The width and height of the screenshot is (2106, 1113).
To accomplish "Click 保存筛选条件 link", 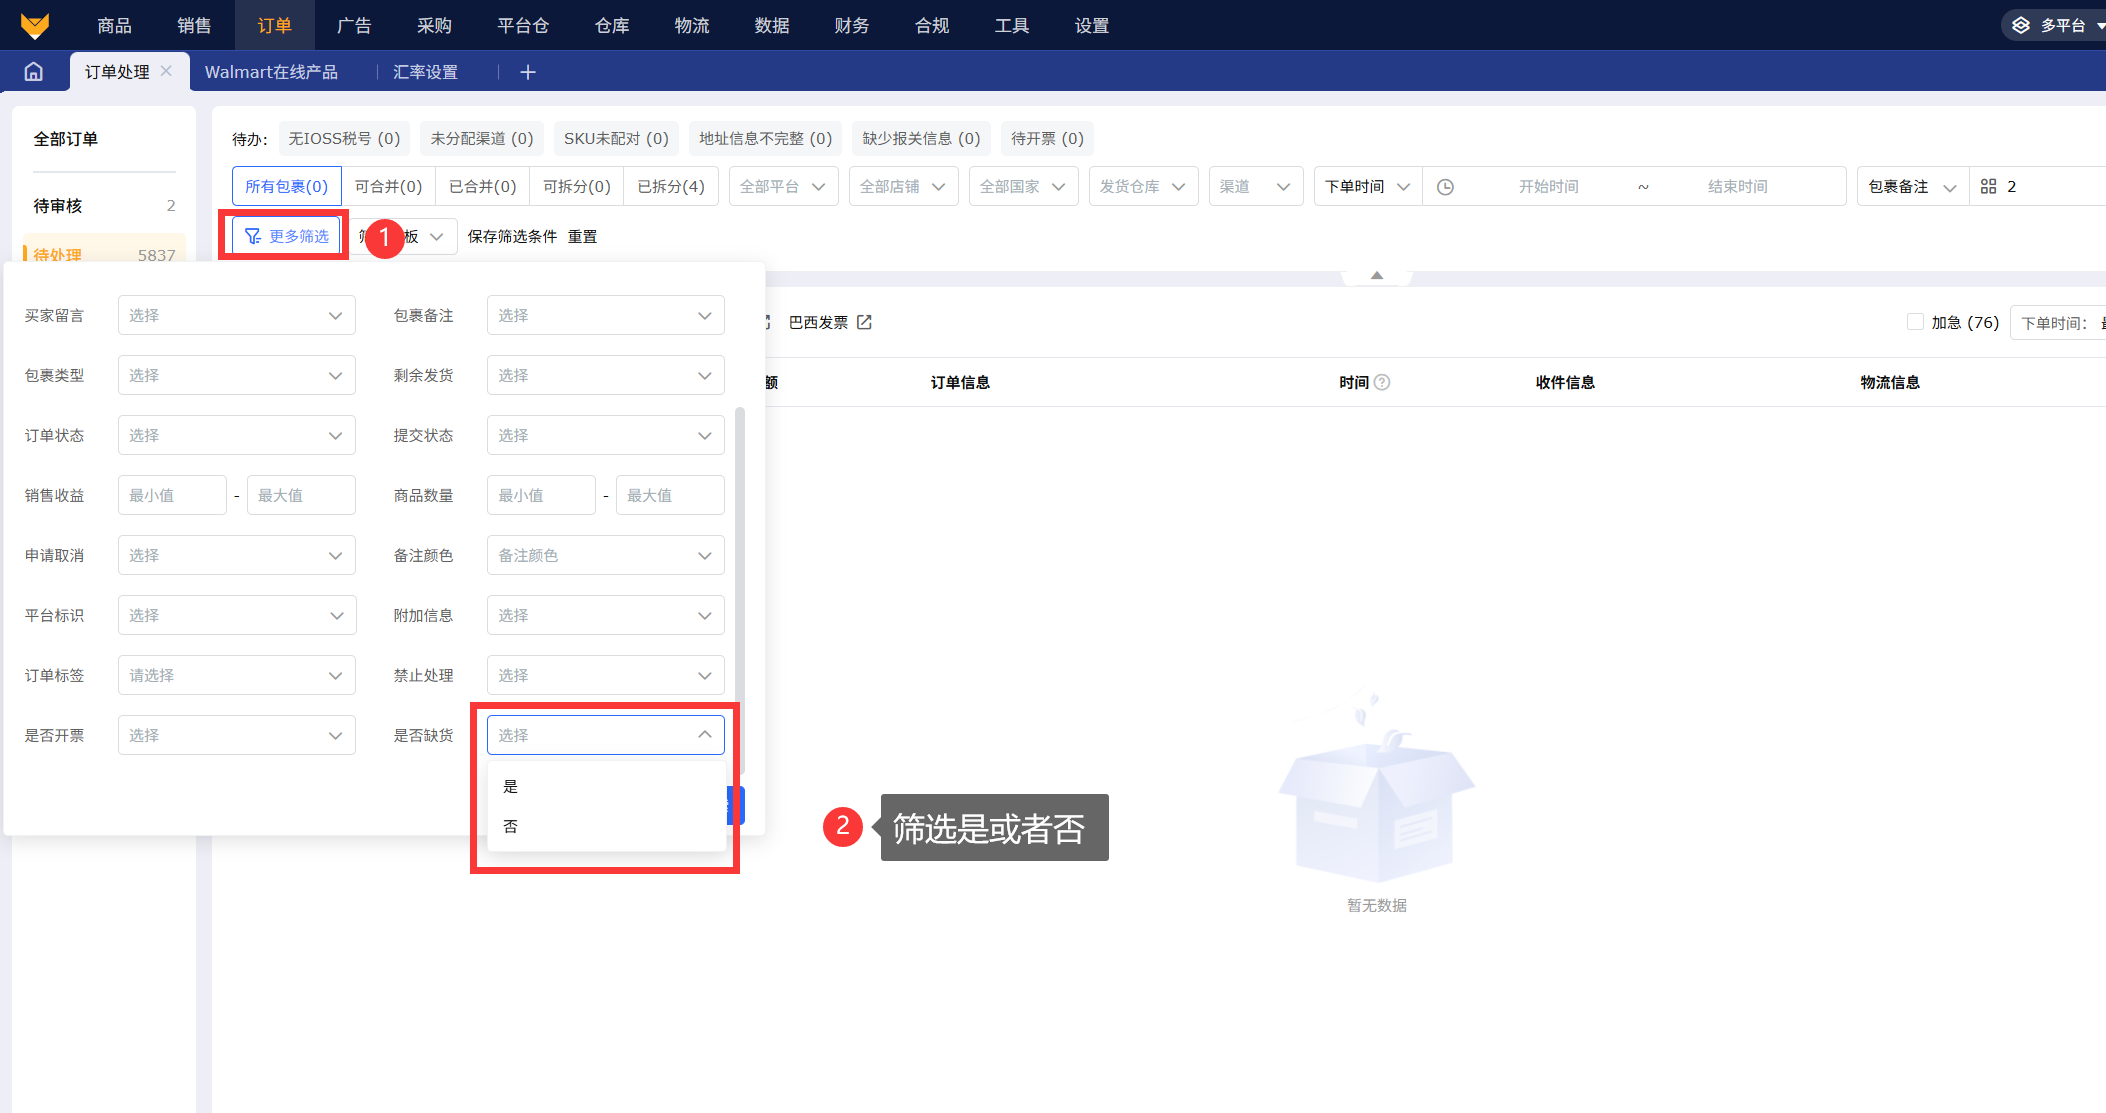I will (x=512, y=236).
